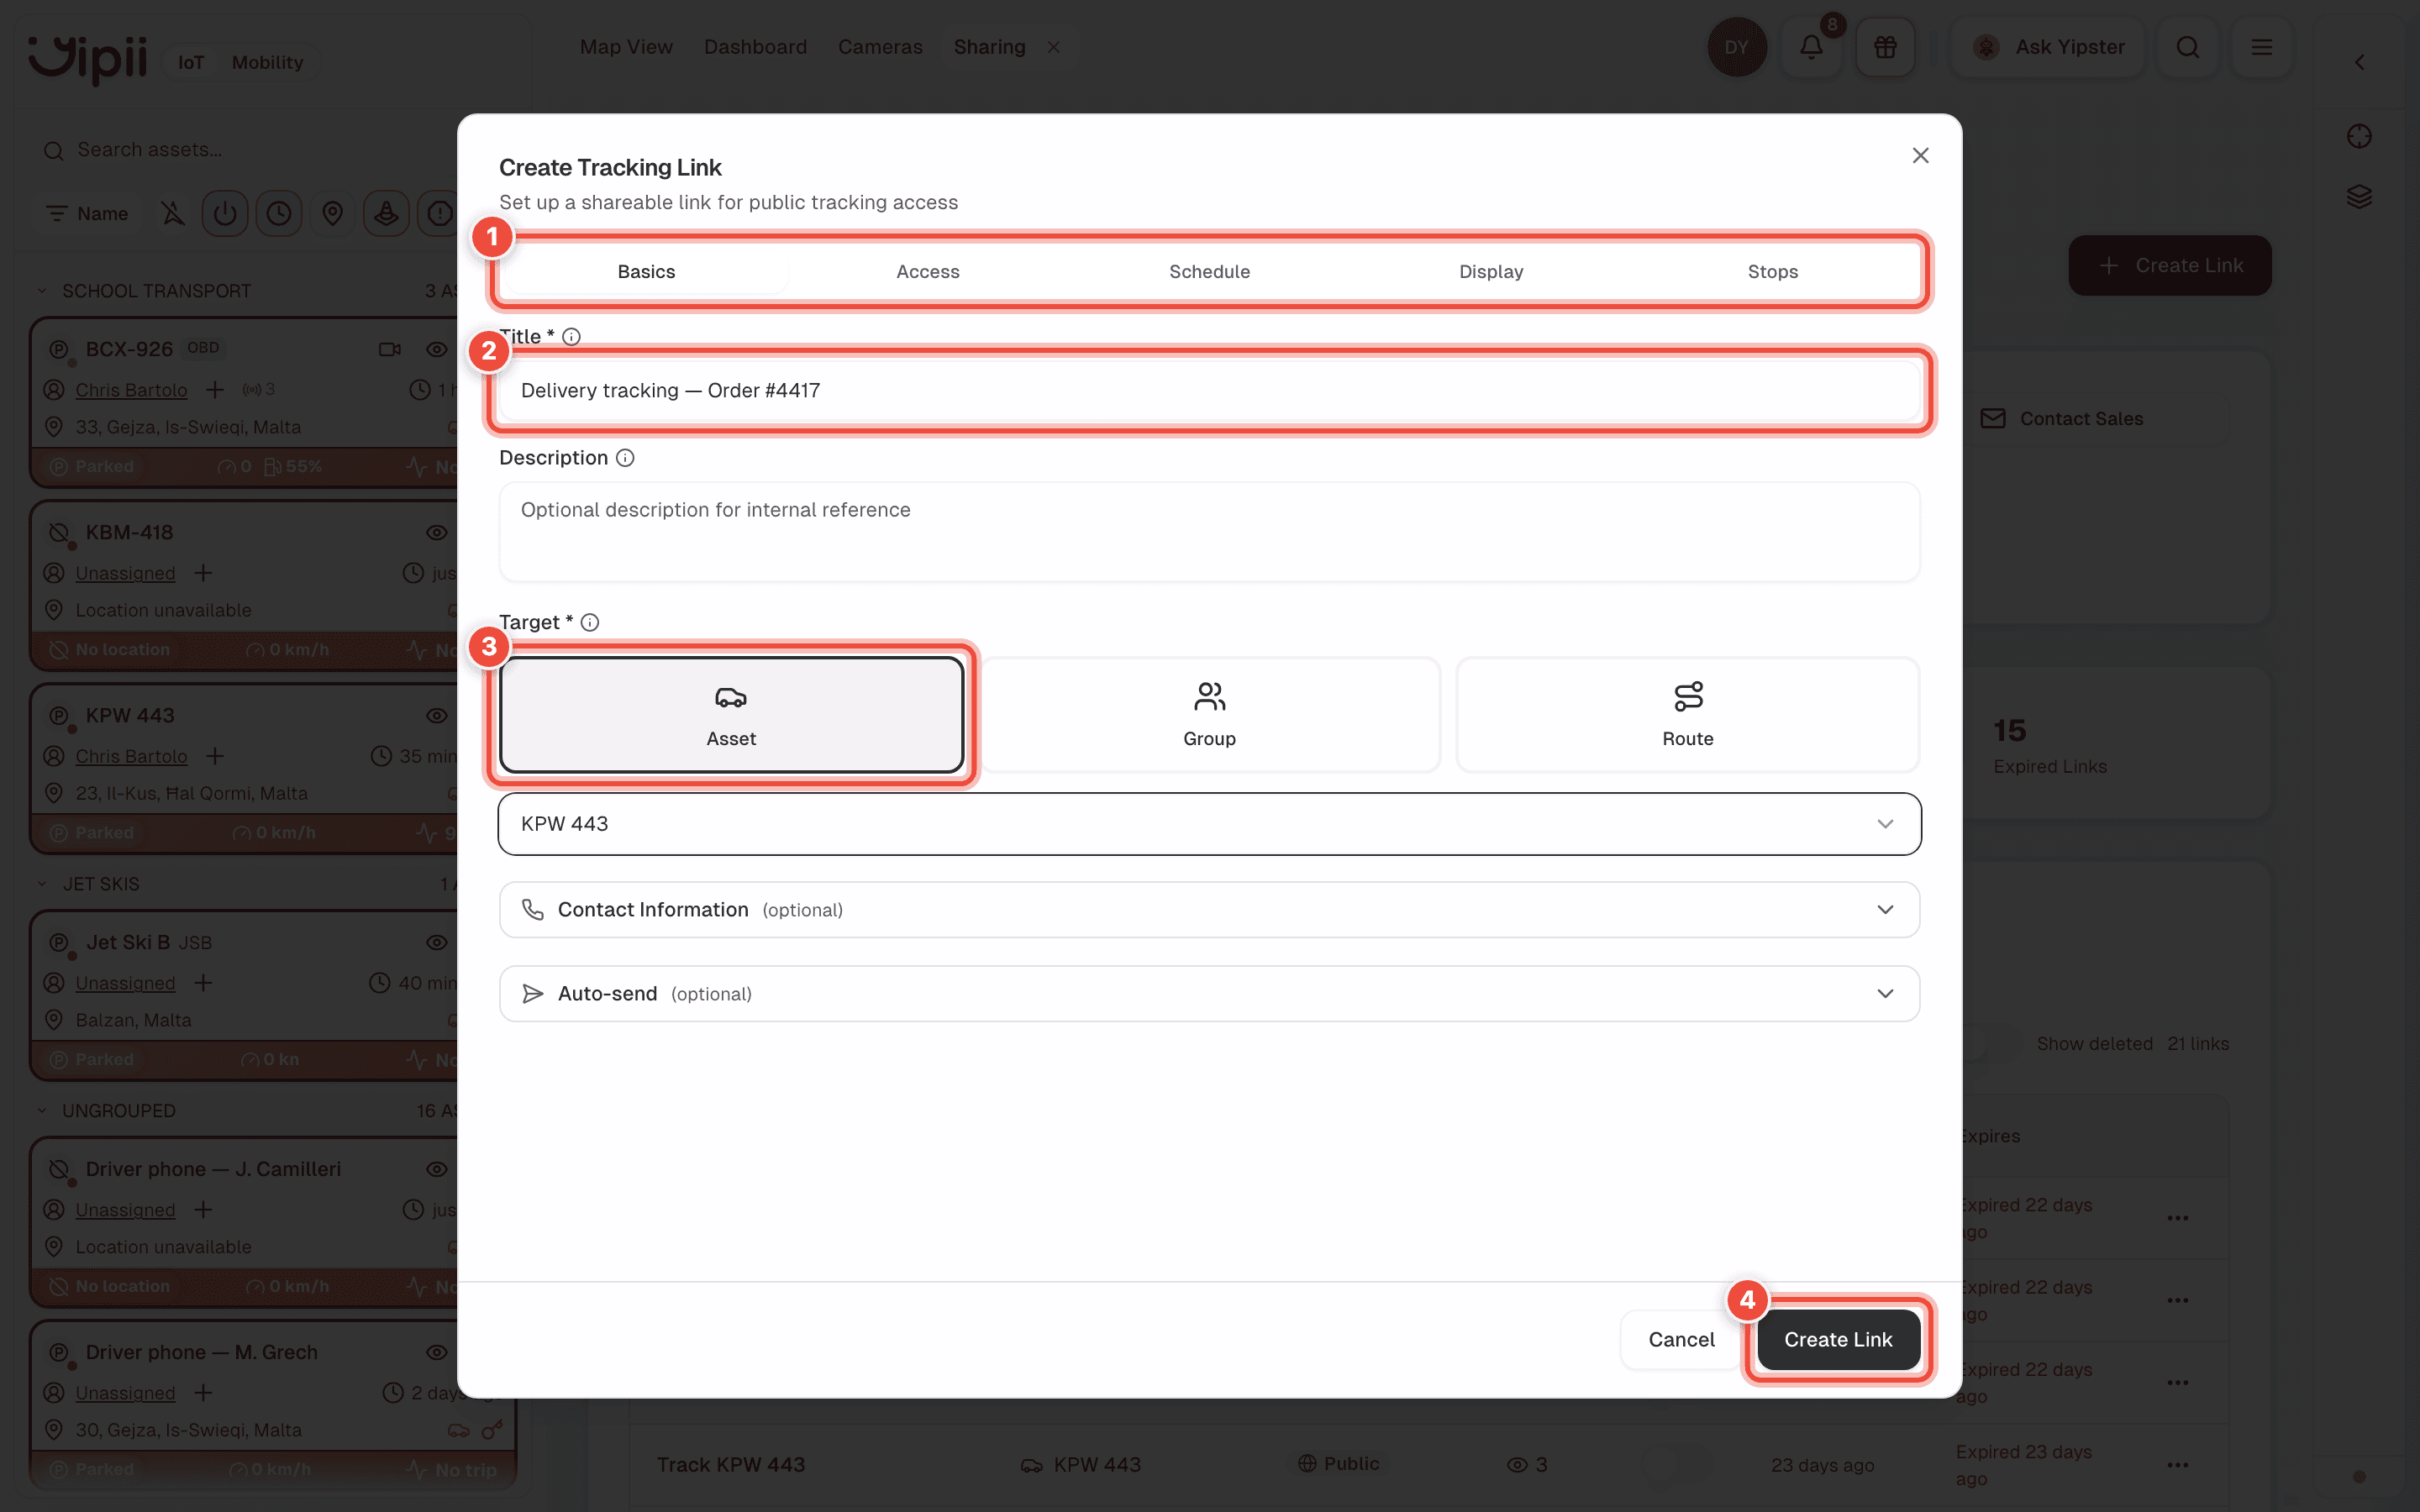
Task: Toggle visibility eye for Jet Ski B
Action: 436,942
